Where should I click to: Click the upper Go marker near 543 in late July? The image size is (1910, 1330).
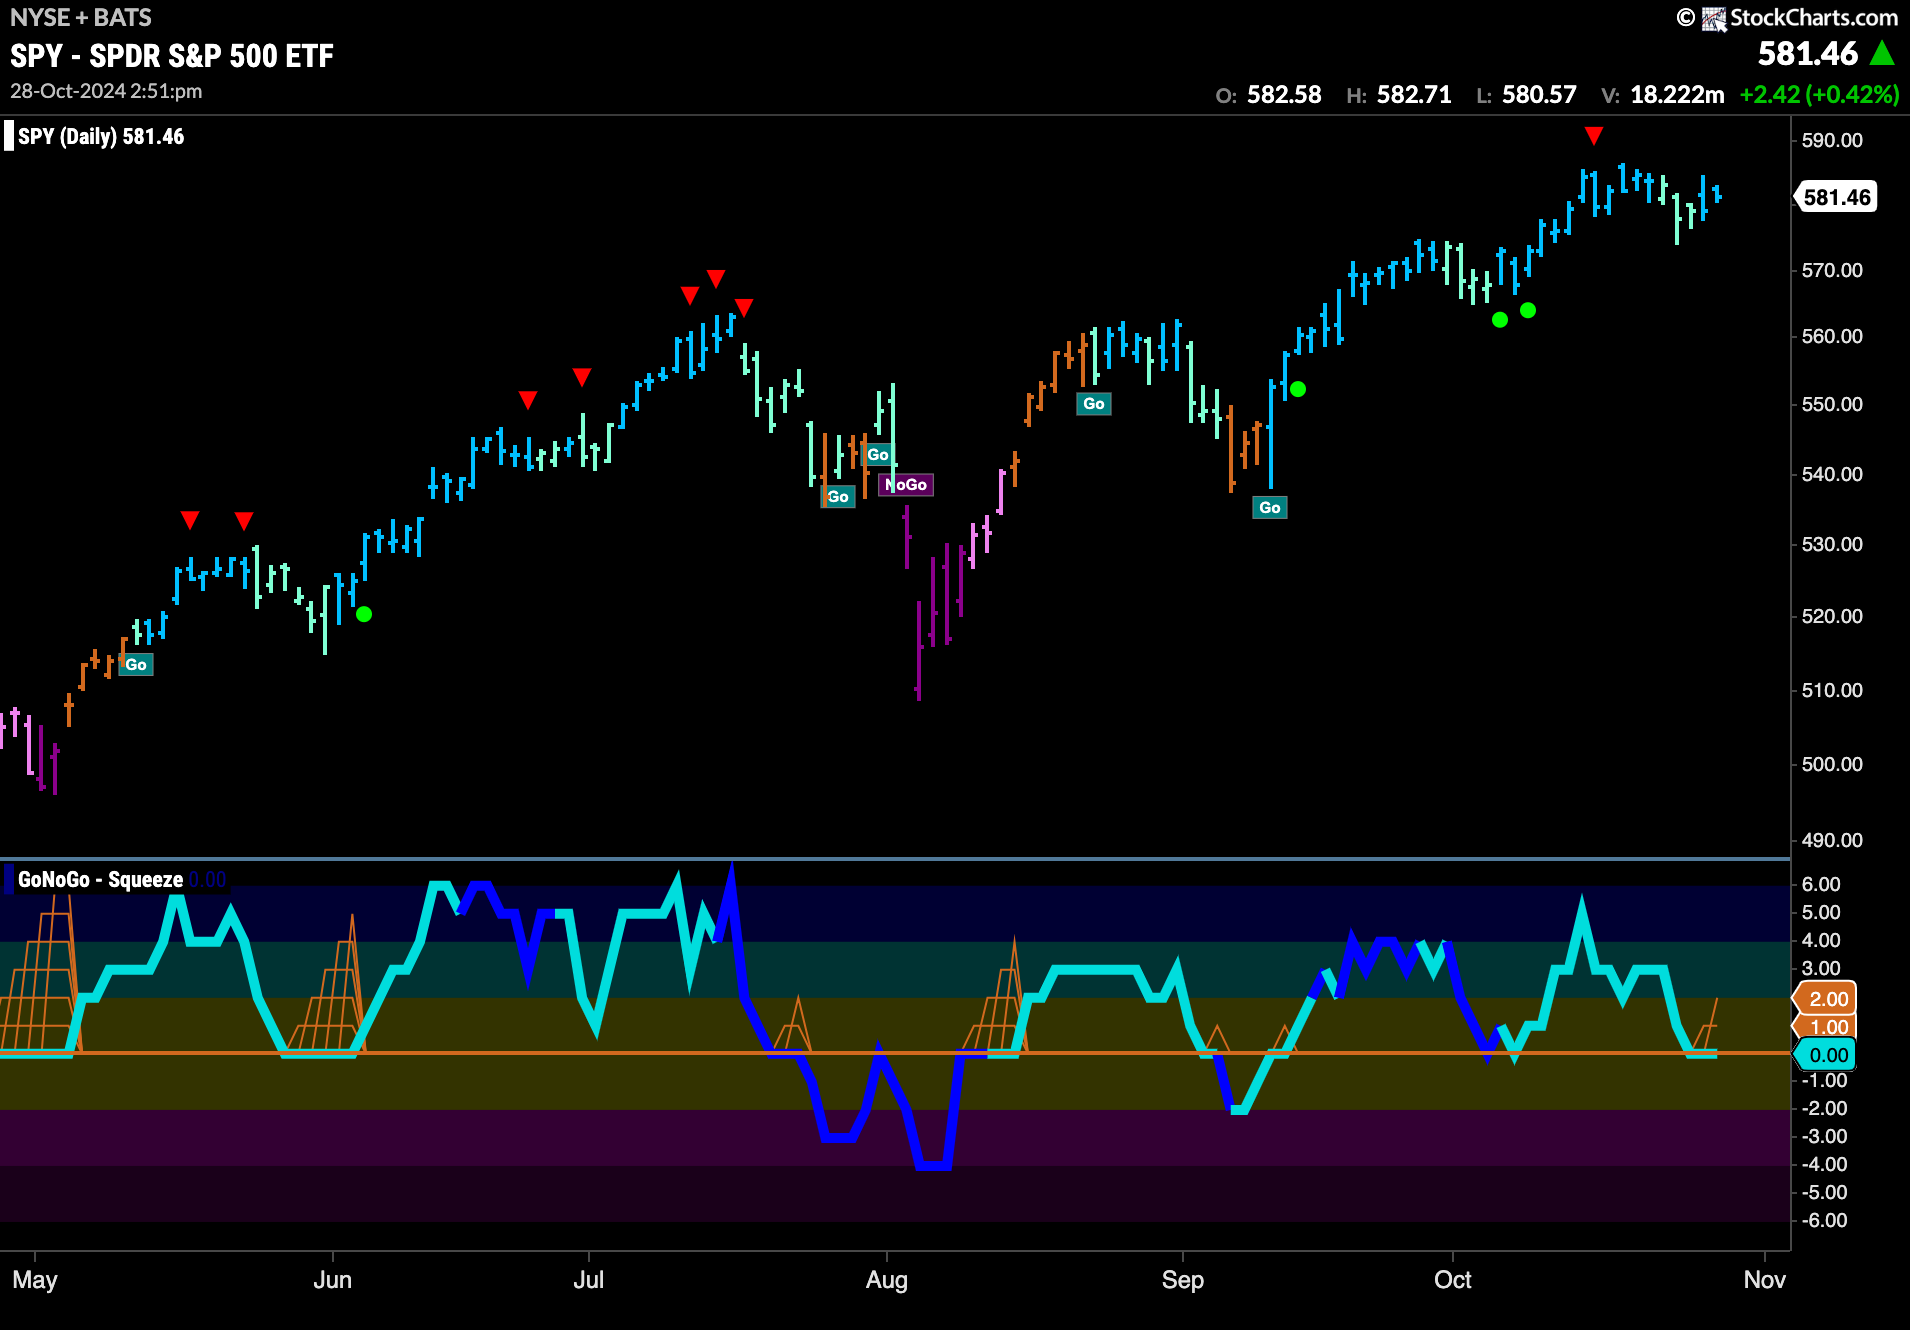click(878, 454)
